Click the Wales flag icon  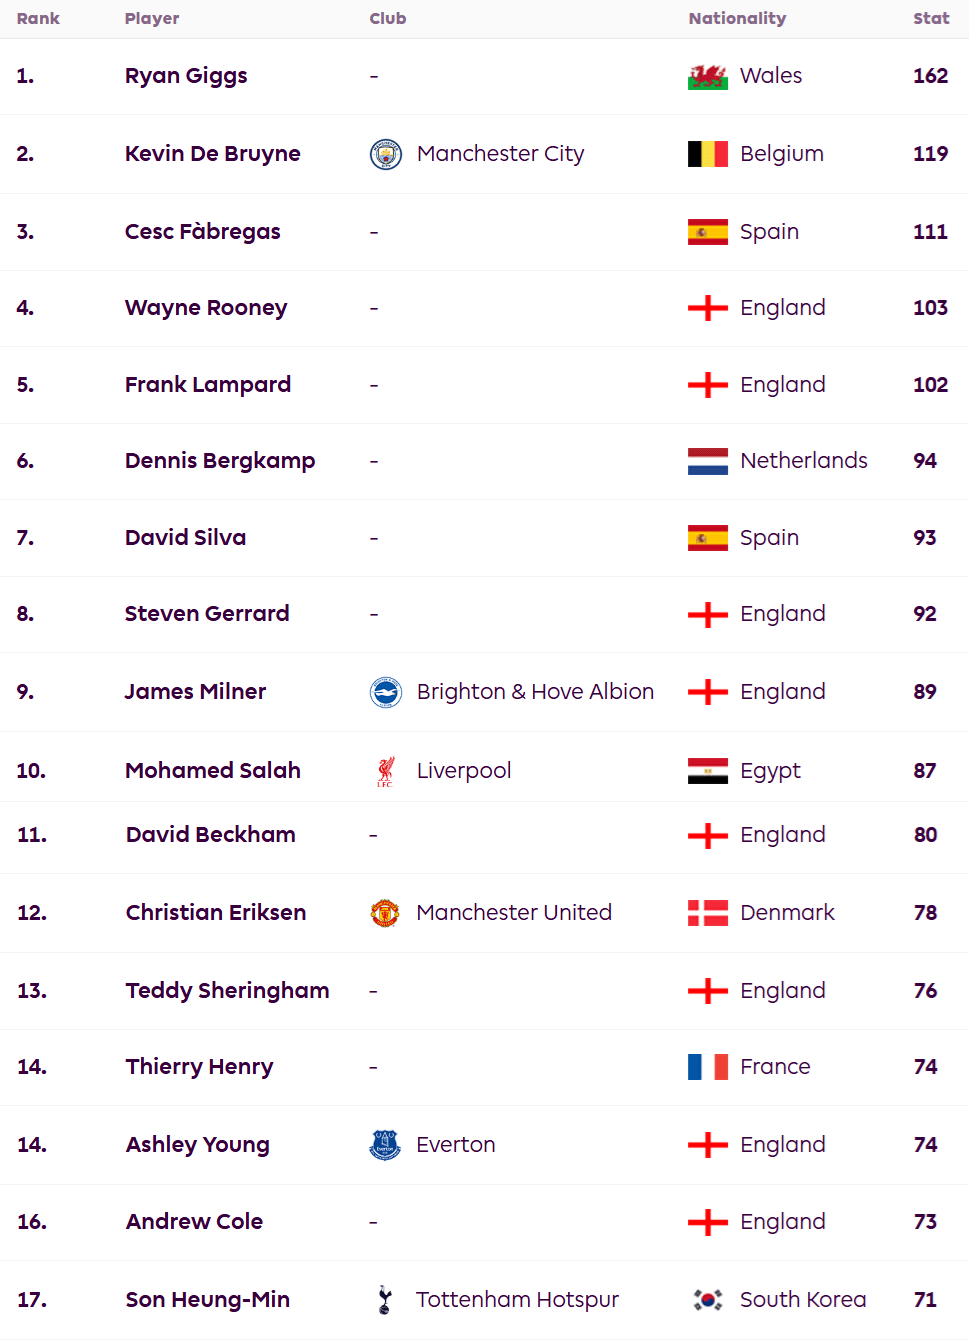(x=708, y=77)
